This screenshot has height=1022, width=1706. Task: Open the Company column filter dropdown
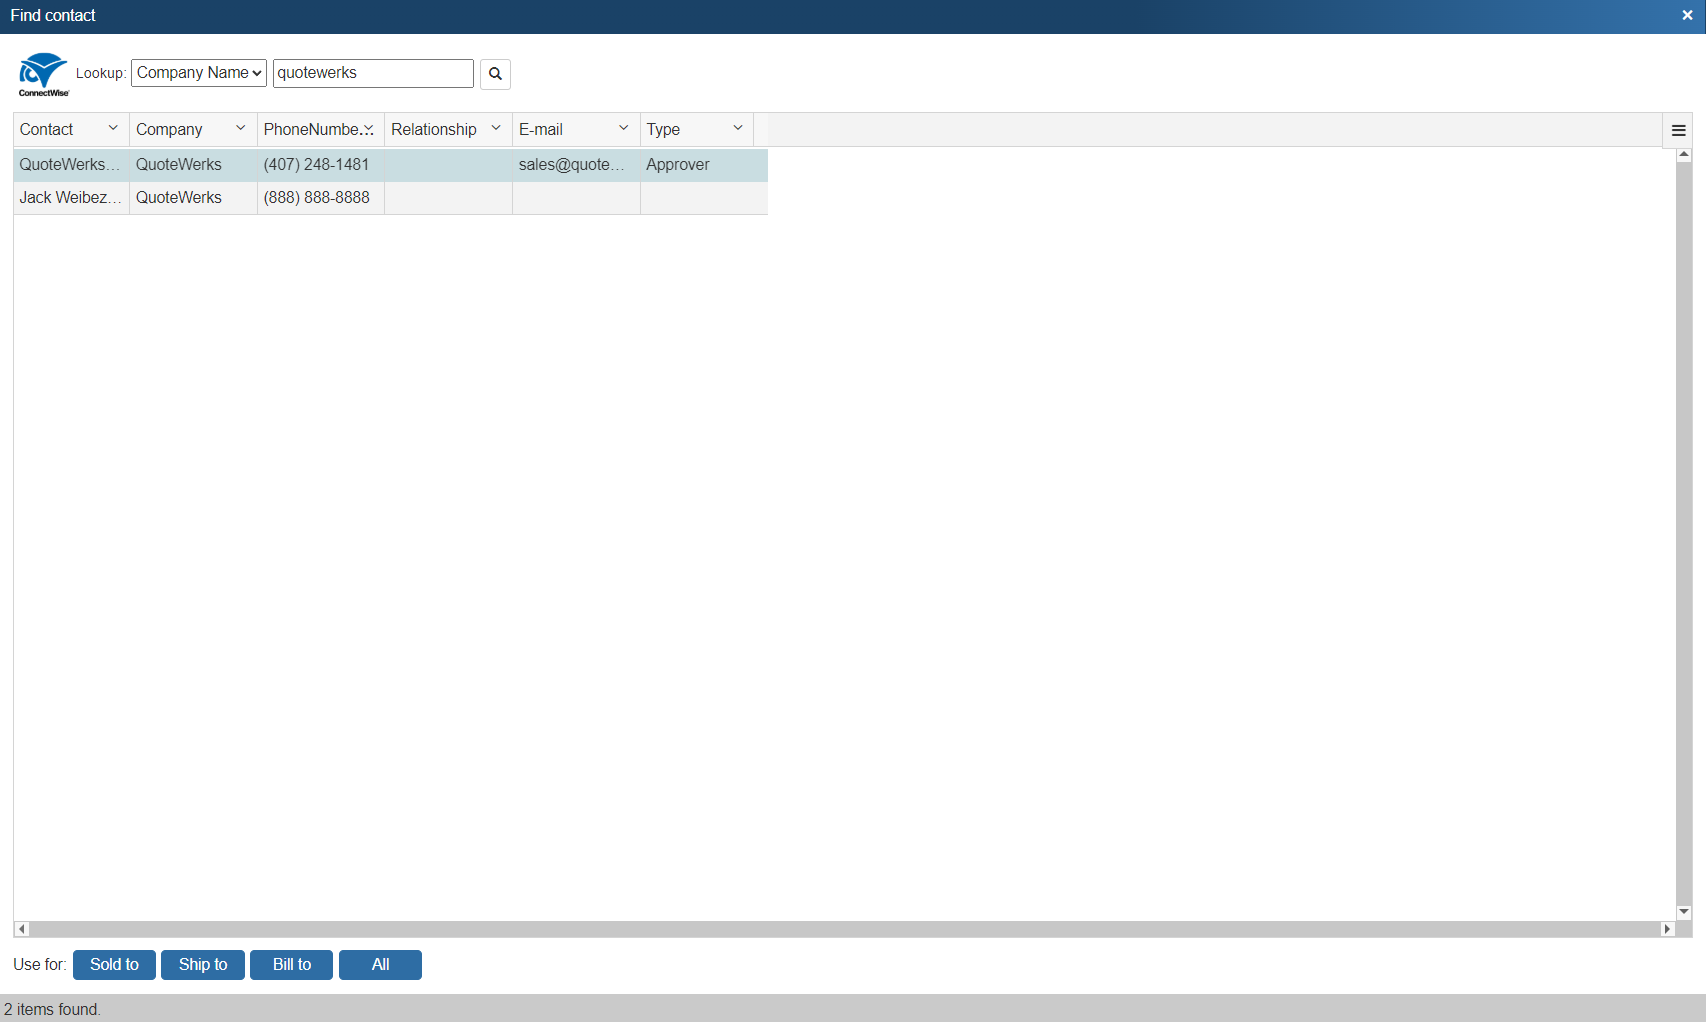(x=241, y=129)
